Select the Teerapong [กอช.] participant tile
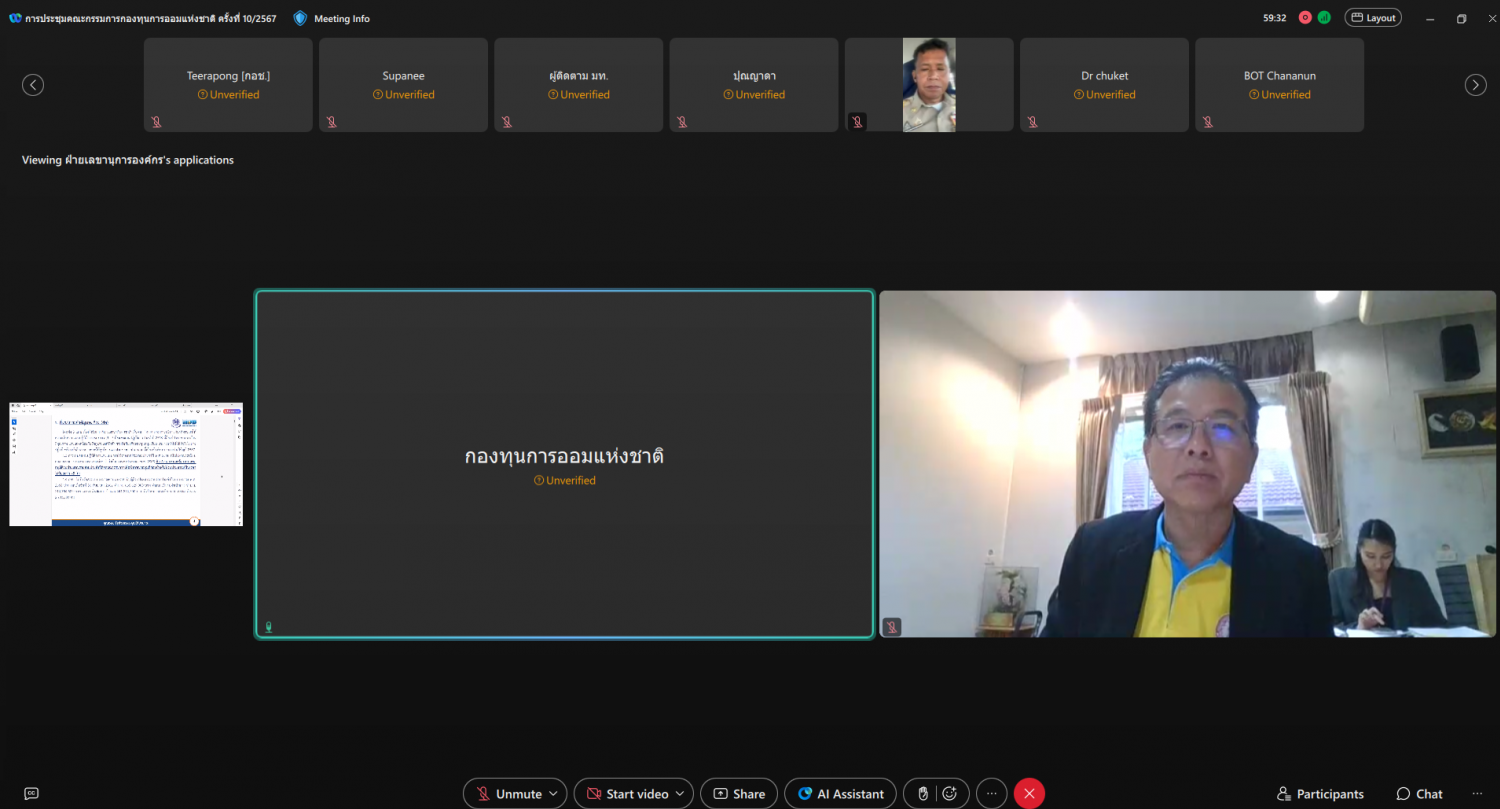The width and height of the screenshot is (1500, 809). (228, 85)
